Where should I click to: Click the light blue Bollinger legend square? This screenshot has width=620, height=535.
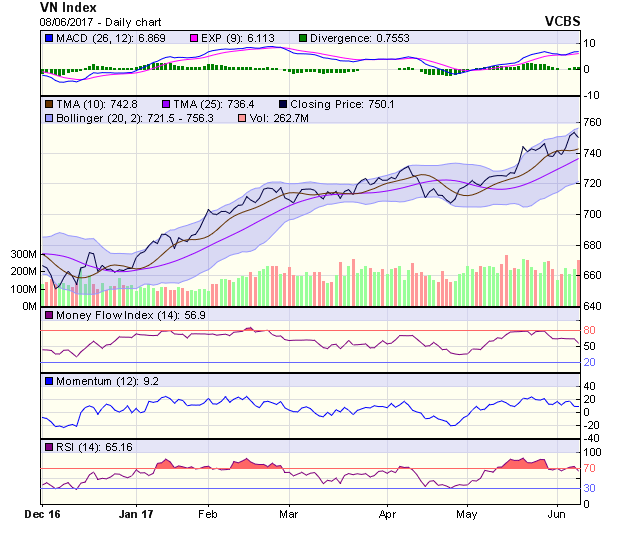[48, 118]
